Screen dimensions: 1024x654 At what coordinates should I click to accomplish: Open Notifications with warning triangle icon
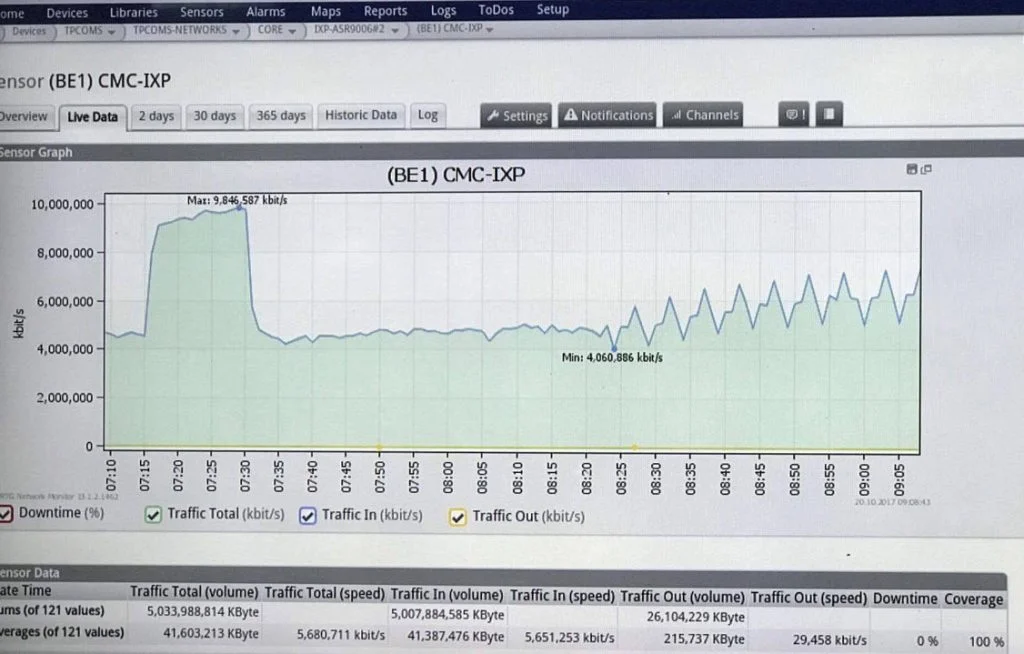608,115
